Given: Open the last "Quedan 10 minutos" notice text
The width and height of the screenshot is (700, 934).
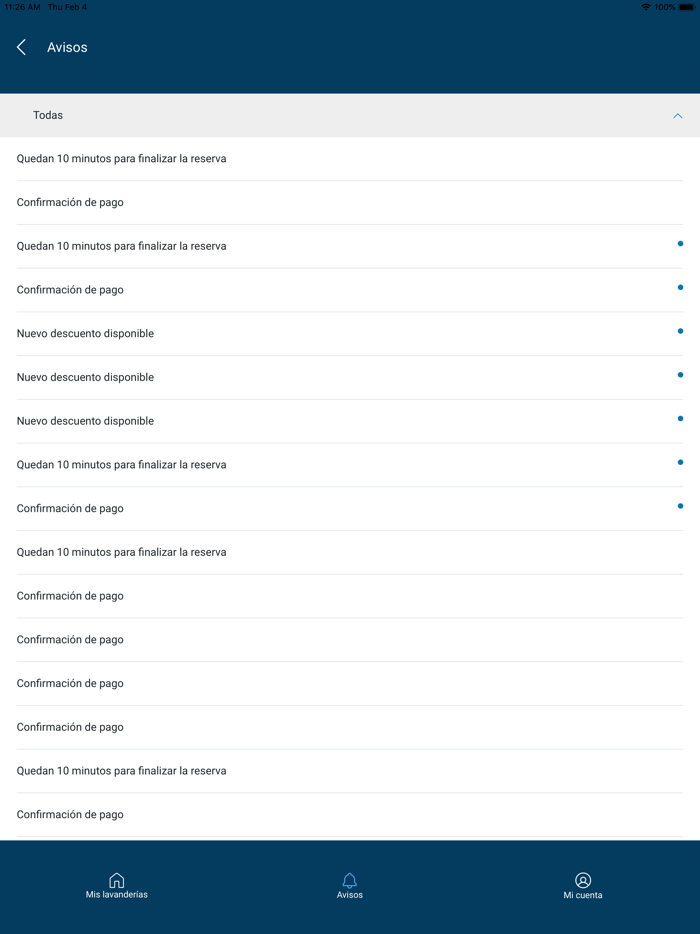Looking at the screenshot, I should (x=122, y=771).
